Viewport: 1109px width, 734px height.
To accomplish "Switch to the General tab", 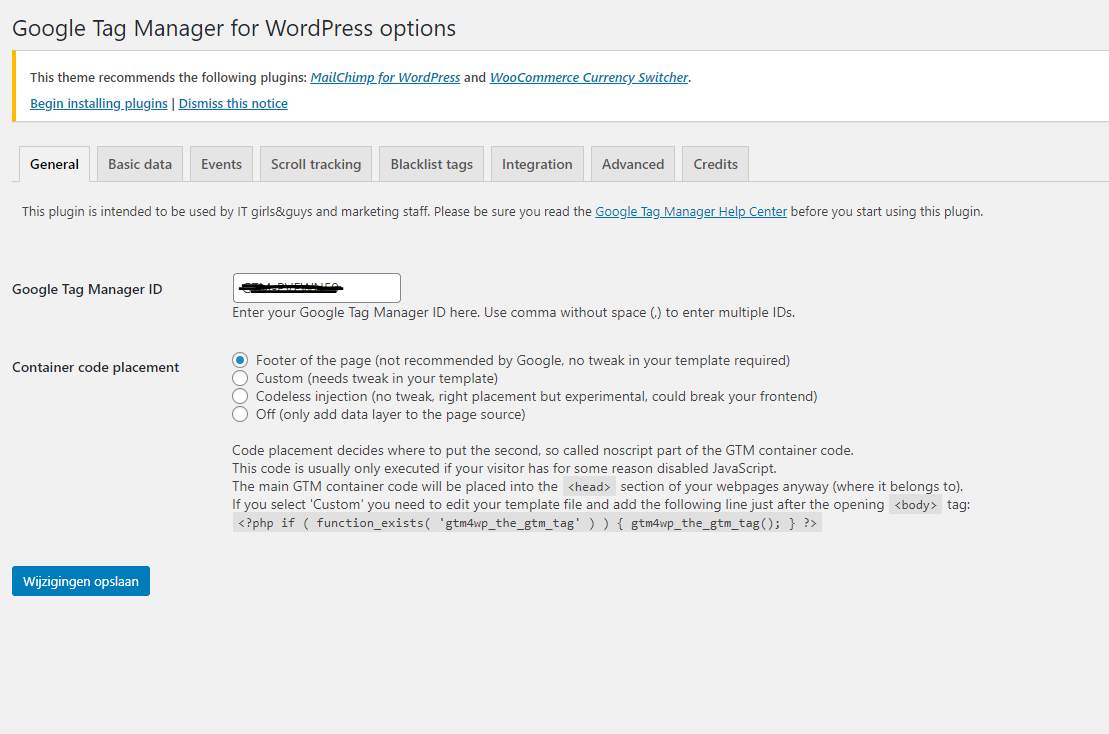I will pos(54,164).
